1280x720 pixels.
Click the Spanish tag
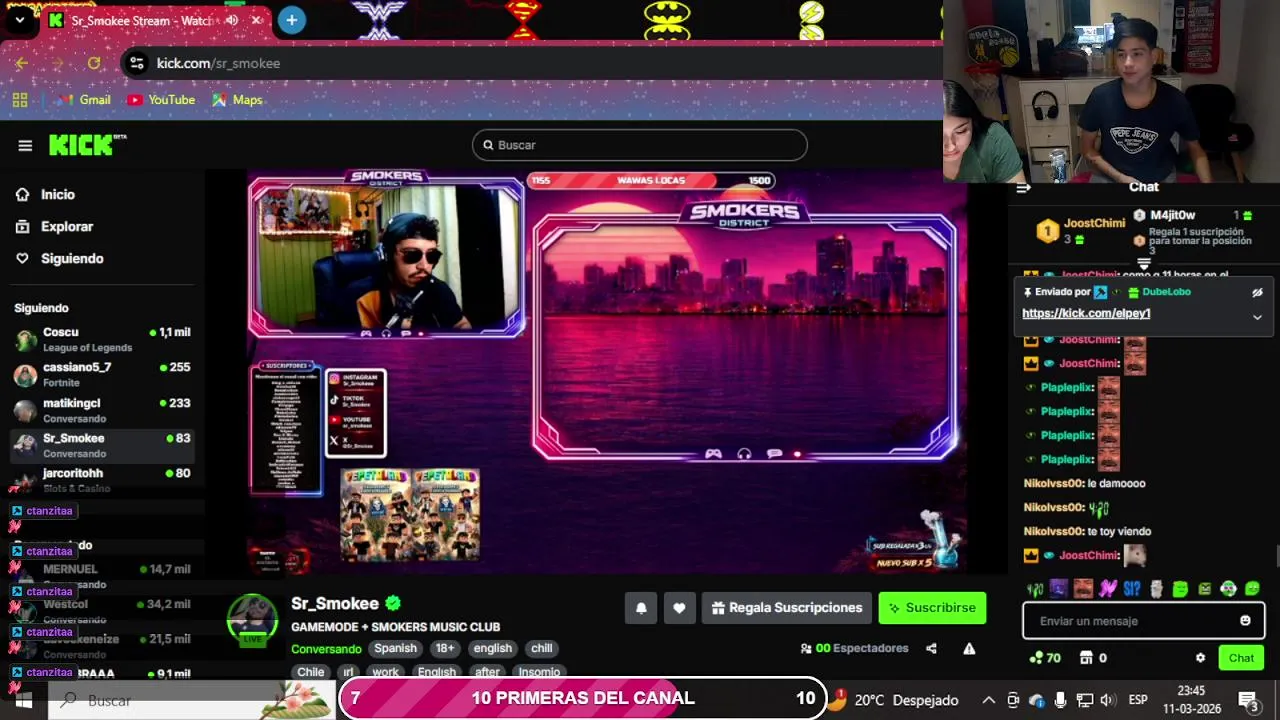[x=395, y=648]
